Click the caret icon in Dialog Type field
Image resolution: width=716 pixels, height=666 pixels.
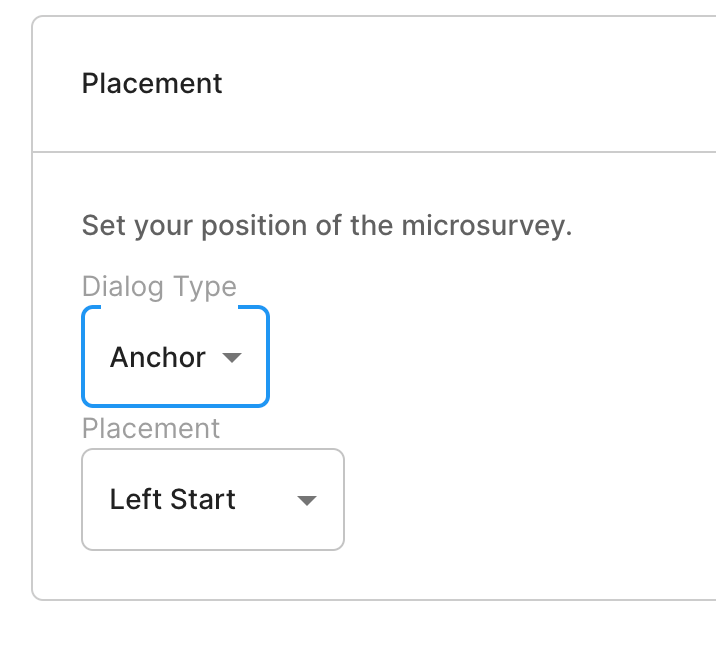[232, 358]
